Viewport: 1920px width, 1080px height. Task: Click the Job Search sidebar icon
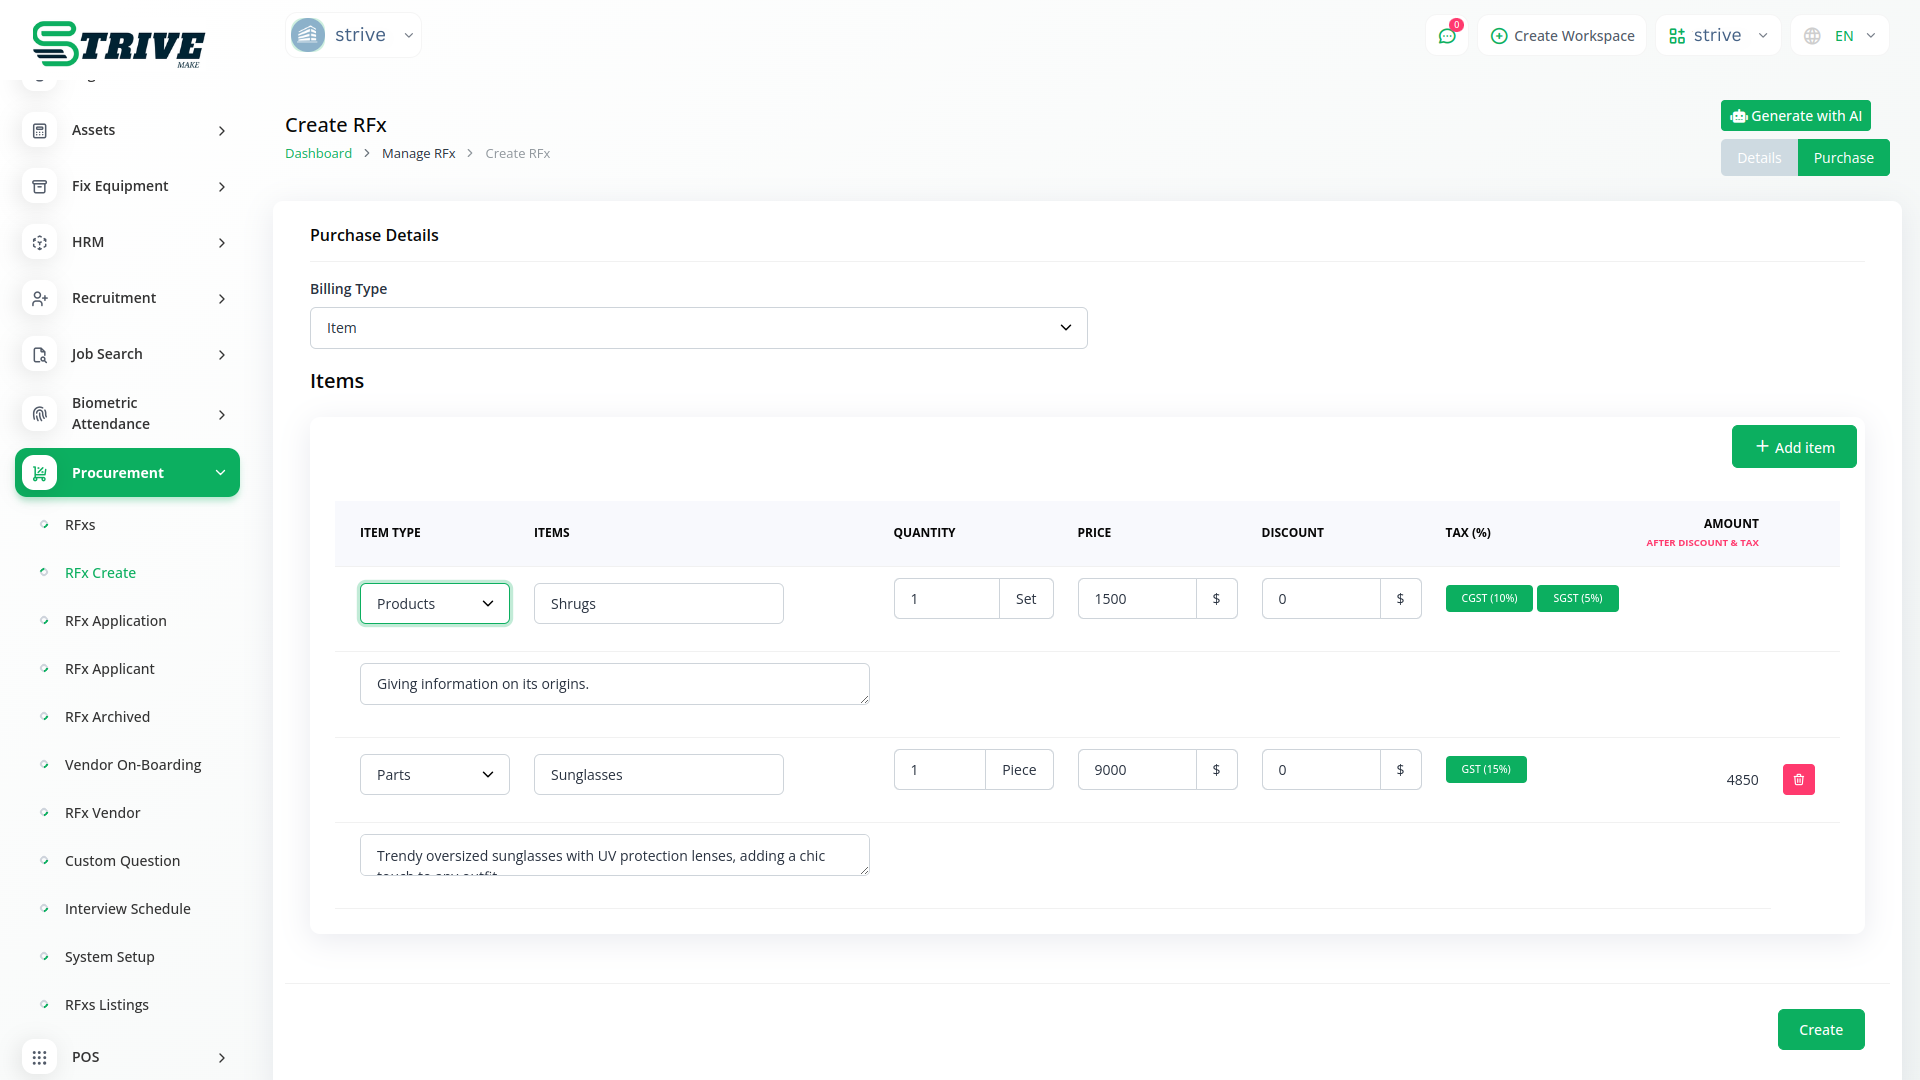(40, 355)
